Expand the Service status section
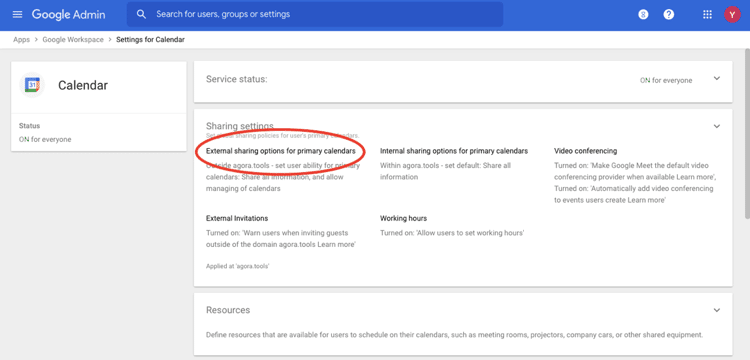 (716, 78)
